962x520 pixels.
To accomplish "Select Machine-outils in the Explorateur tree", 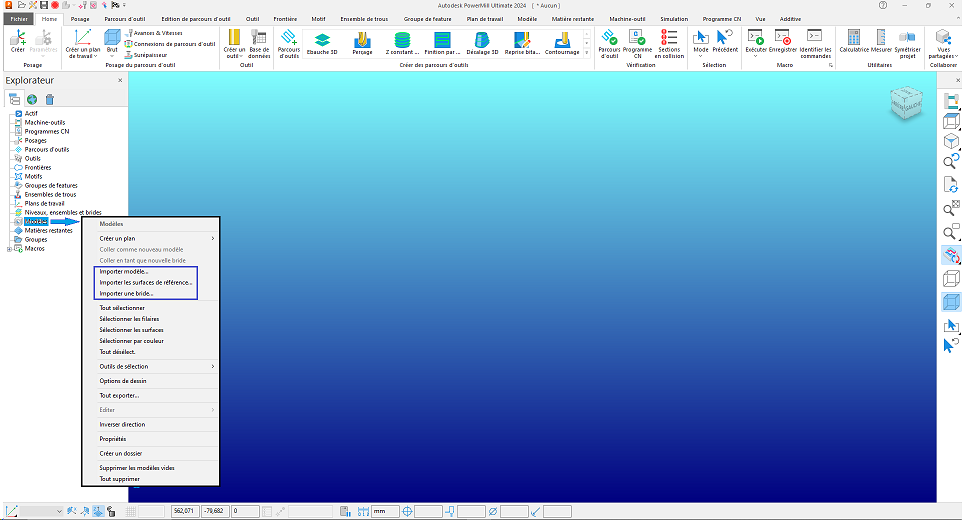I will click(x=47, y=122).
